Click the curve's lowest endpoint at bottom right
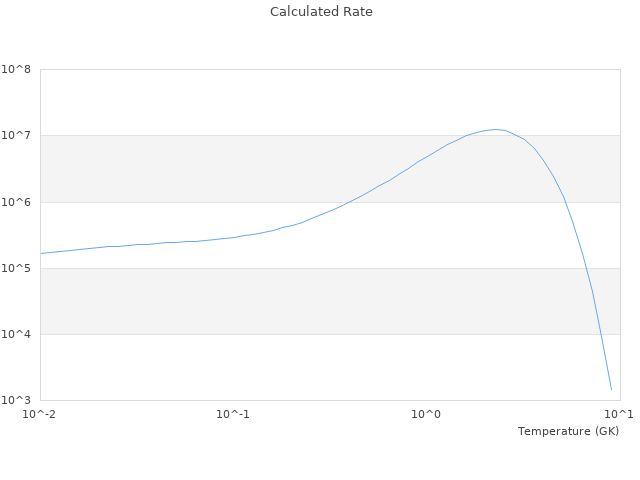 [x=611, y=390]
